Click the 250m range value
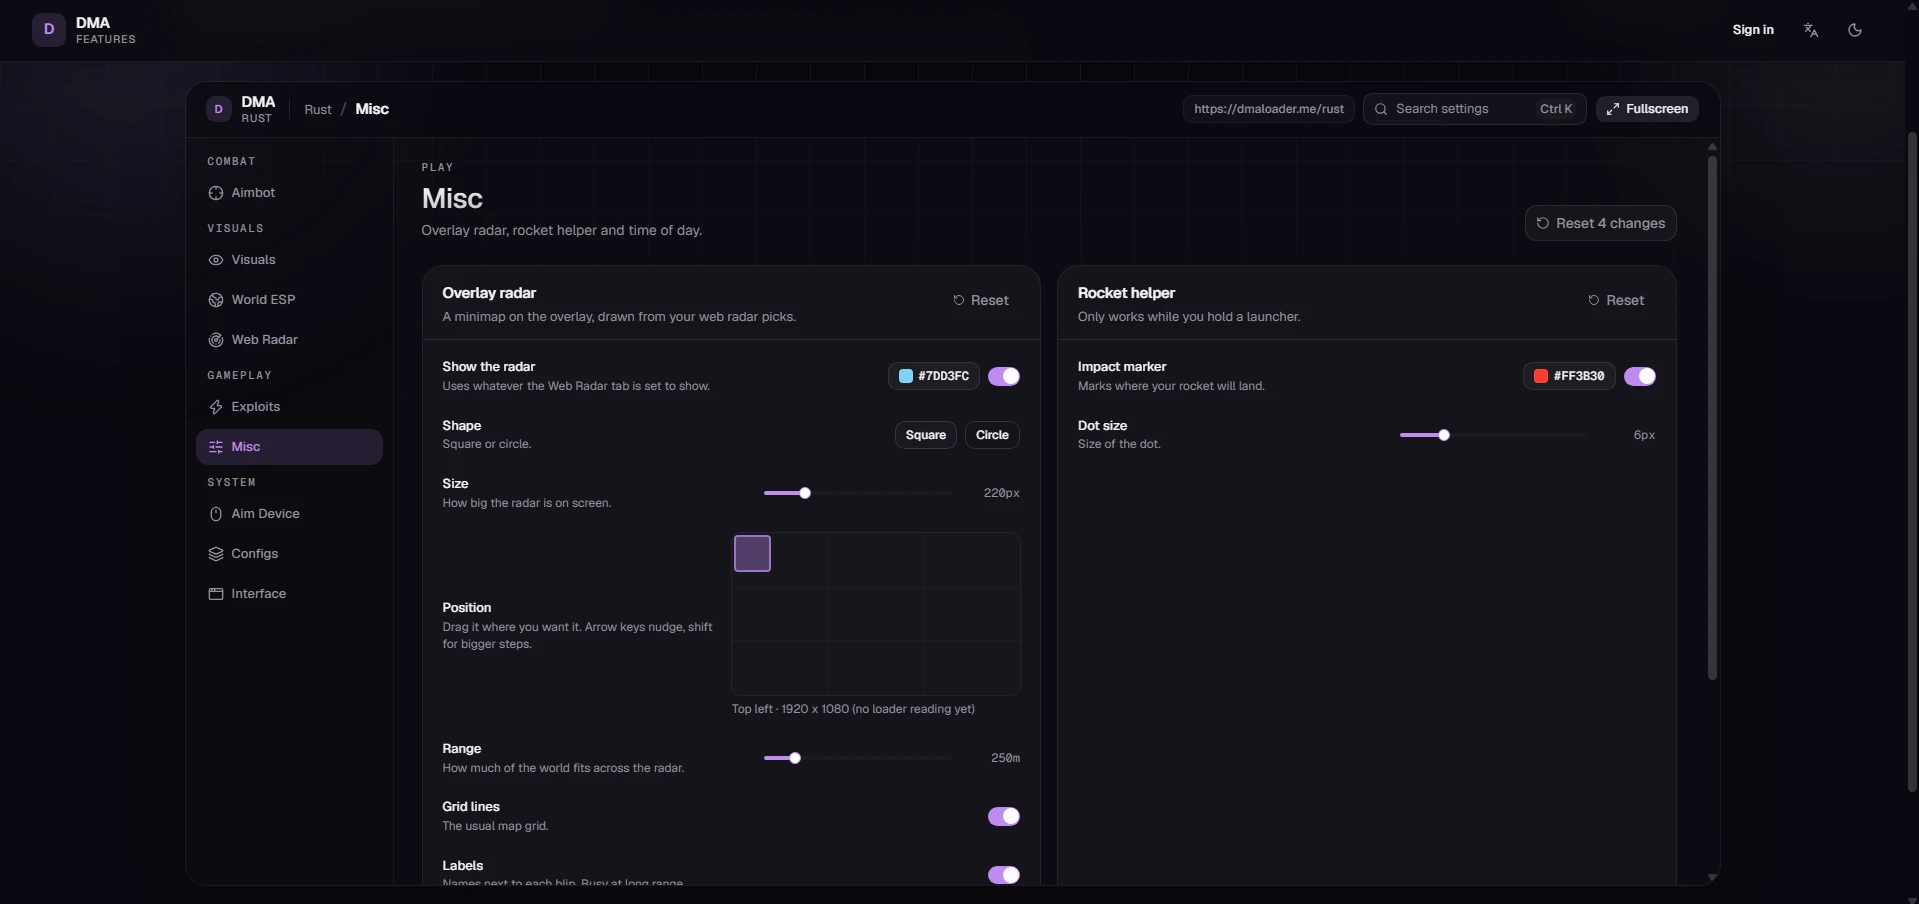 [1005, 758]
